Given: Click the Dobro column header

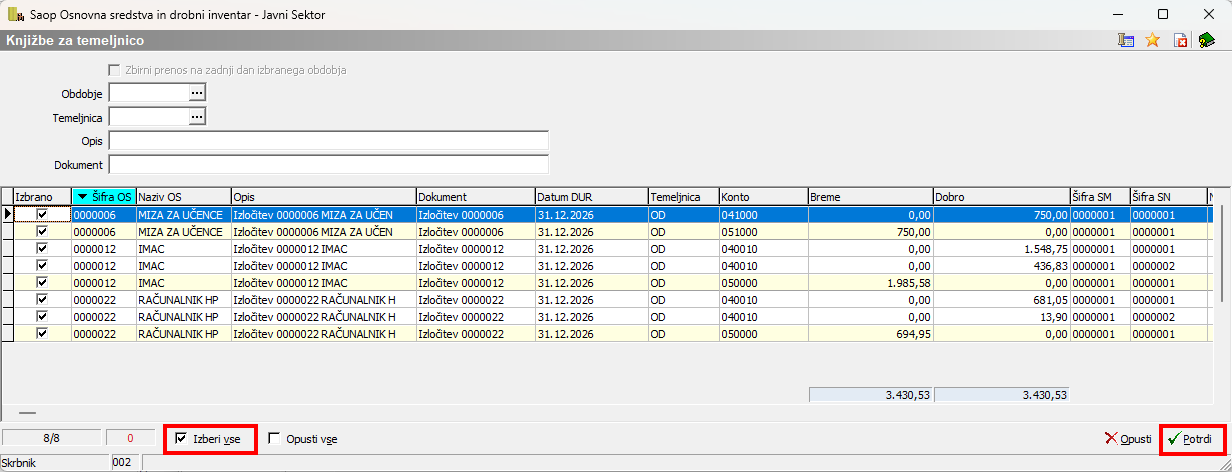Looking at the screenshot, I should coord(1000,197).
